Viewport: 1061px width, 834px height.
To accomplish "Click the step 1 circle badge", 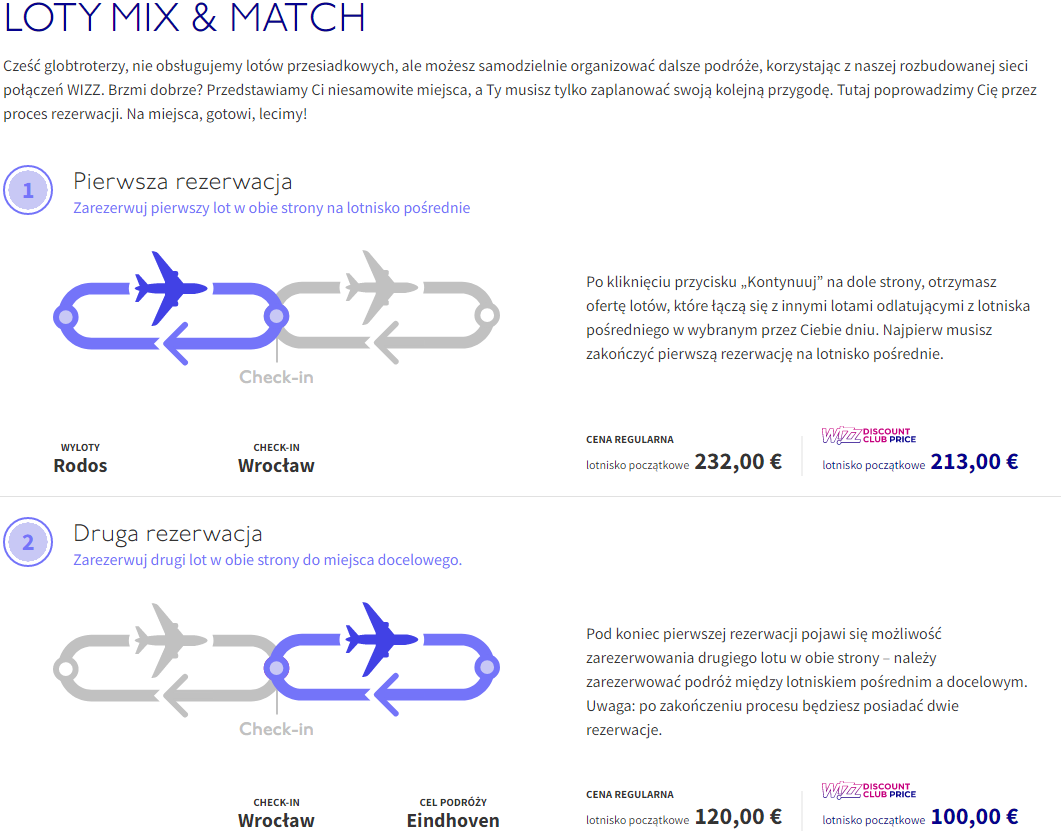I will pyautogui.click(x=28, y=190).
